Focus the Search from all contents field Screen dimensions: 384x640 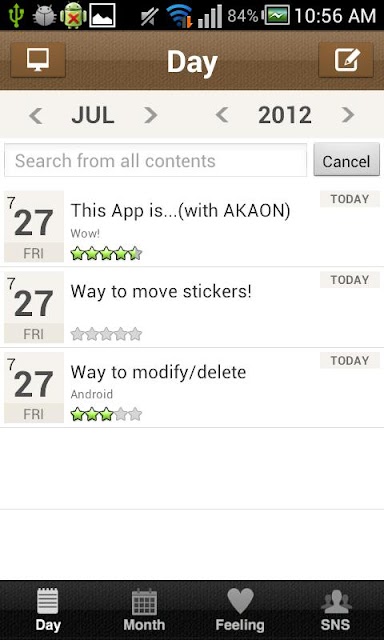coord(155,160)
